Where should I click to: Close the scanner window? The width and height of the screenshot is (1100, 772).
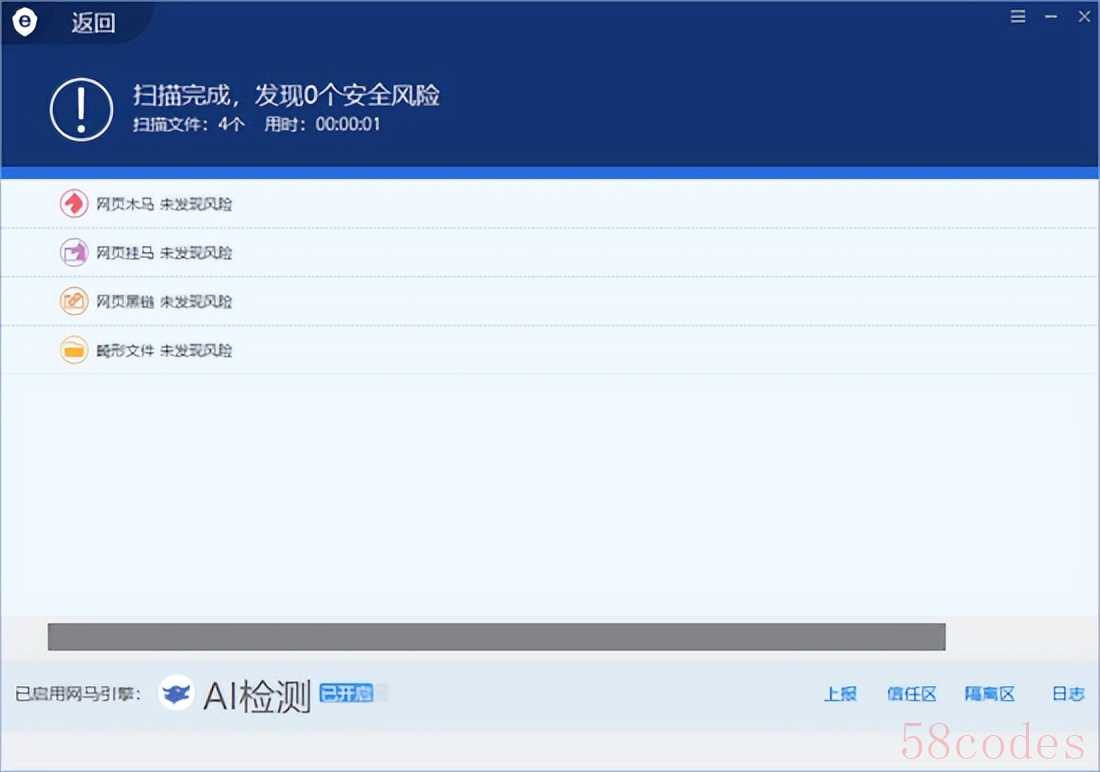(x=1084, y=16)
